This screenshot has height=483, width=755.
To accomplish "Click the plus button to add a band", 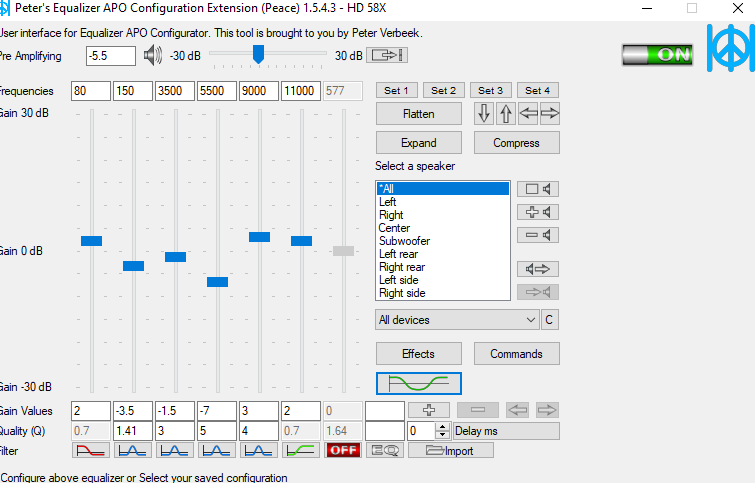I will (x=429, y=410).
